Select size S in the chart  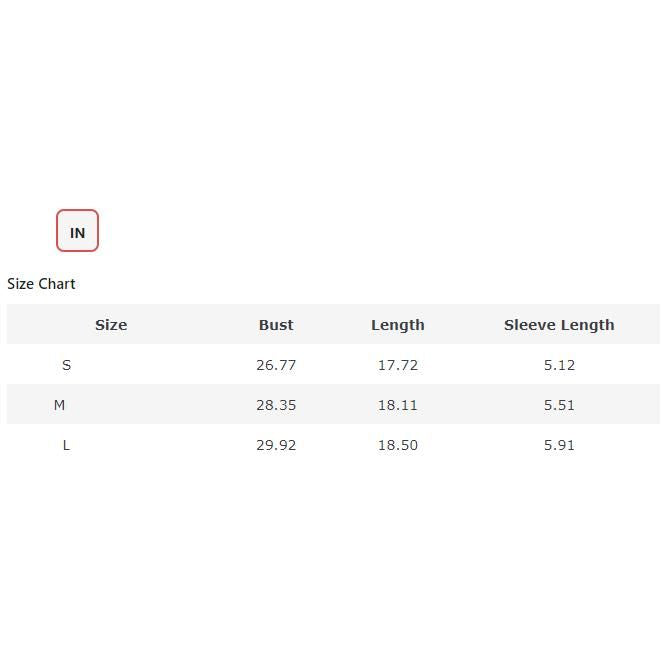[67, 365]
